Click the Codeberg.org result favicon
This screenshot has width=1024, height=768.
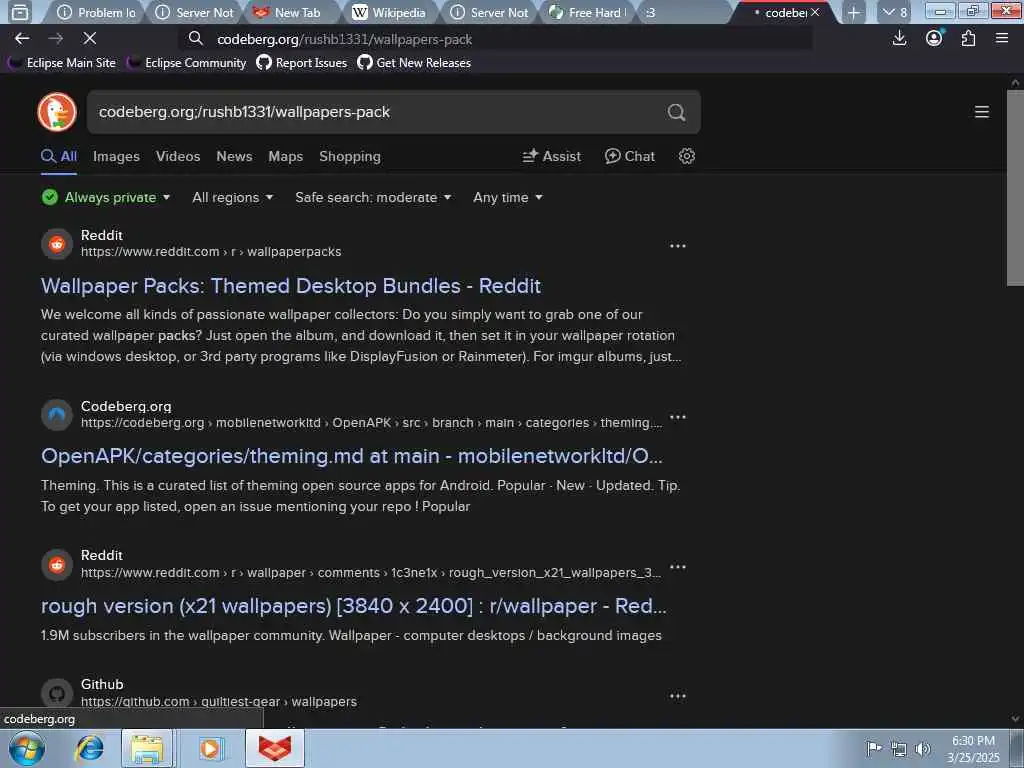(x=57, y=415)
